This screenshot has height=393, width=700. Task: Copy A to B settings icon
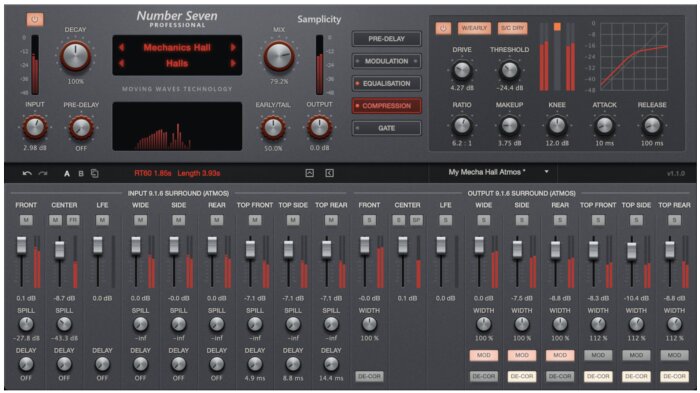pos(95,173)
